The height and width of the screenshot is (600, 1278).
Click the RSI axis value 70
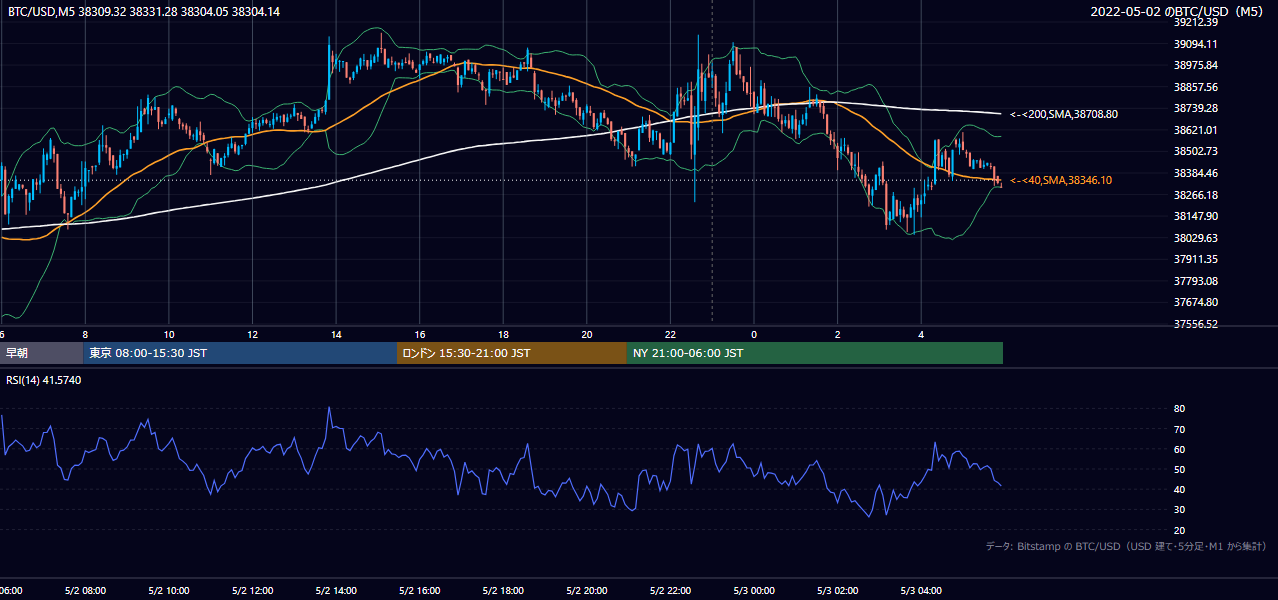coord(1180,429)
